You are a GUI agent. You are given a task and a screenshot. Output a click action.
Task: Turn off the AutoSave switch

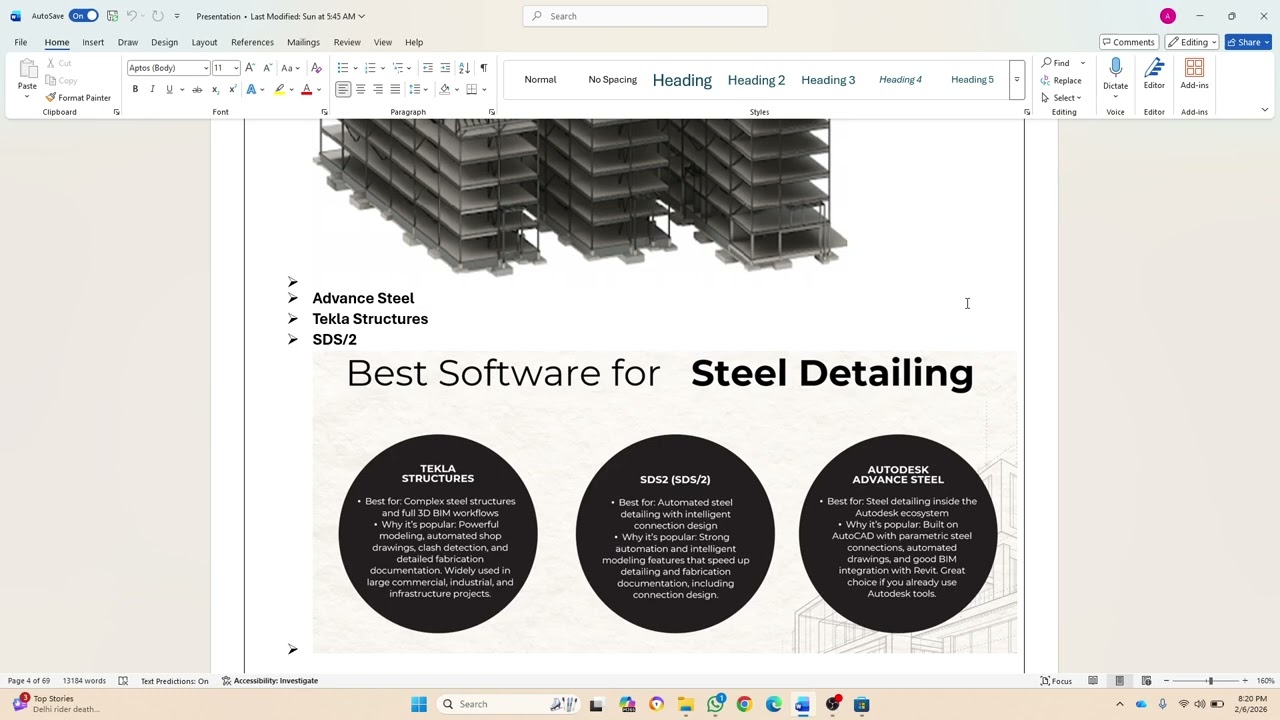click(x=84, y=16)
